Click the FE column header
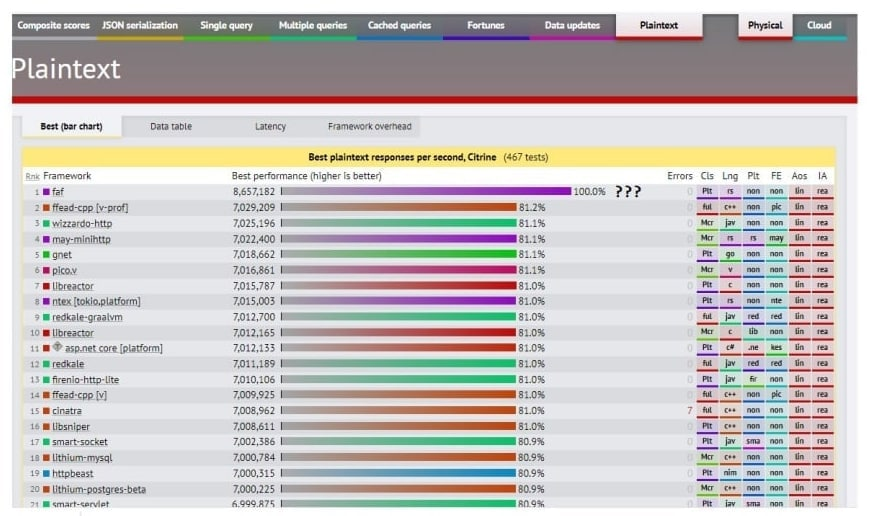Image resolution: width=869 pixels, height=516 pixels. tap(776, 176)
